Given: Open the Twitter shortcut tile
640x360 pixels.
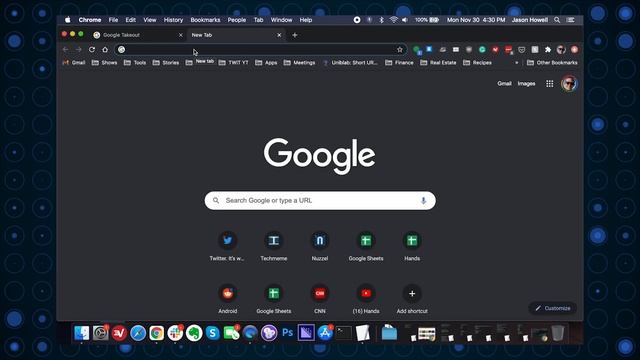Looking at the screenshot, I should [227, 246].
